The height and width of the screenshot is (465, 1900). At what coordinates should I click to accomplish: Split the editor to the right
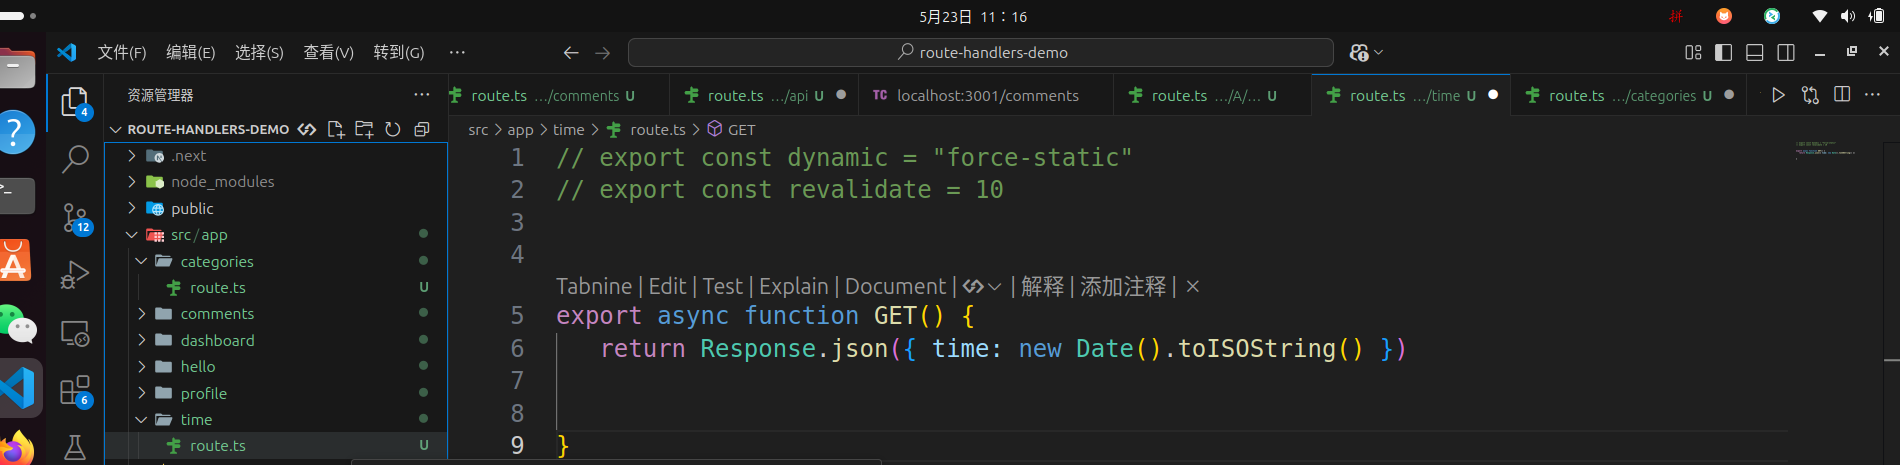click(1842, 95)
